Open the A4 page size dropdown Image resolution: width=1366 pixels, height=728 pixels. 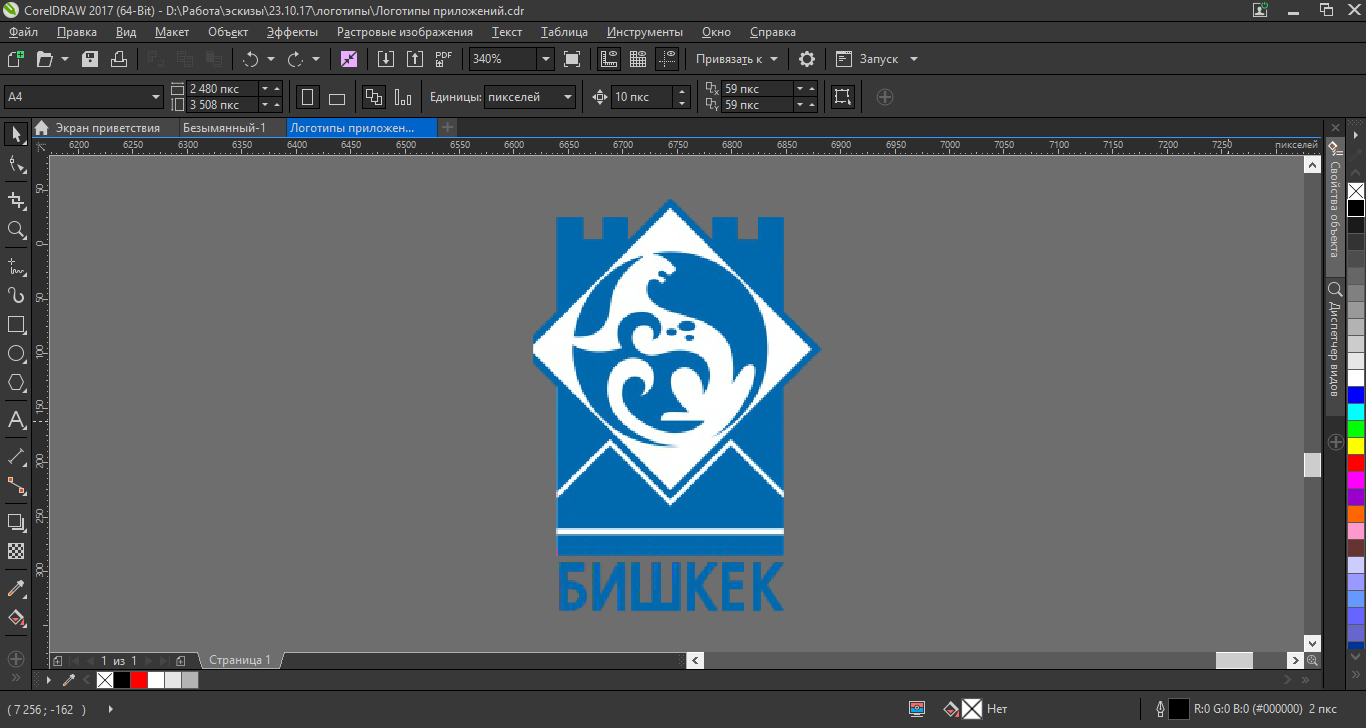point(156,97)
